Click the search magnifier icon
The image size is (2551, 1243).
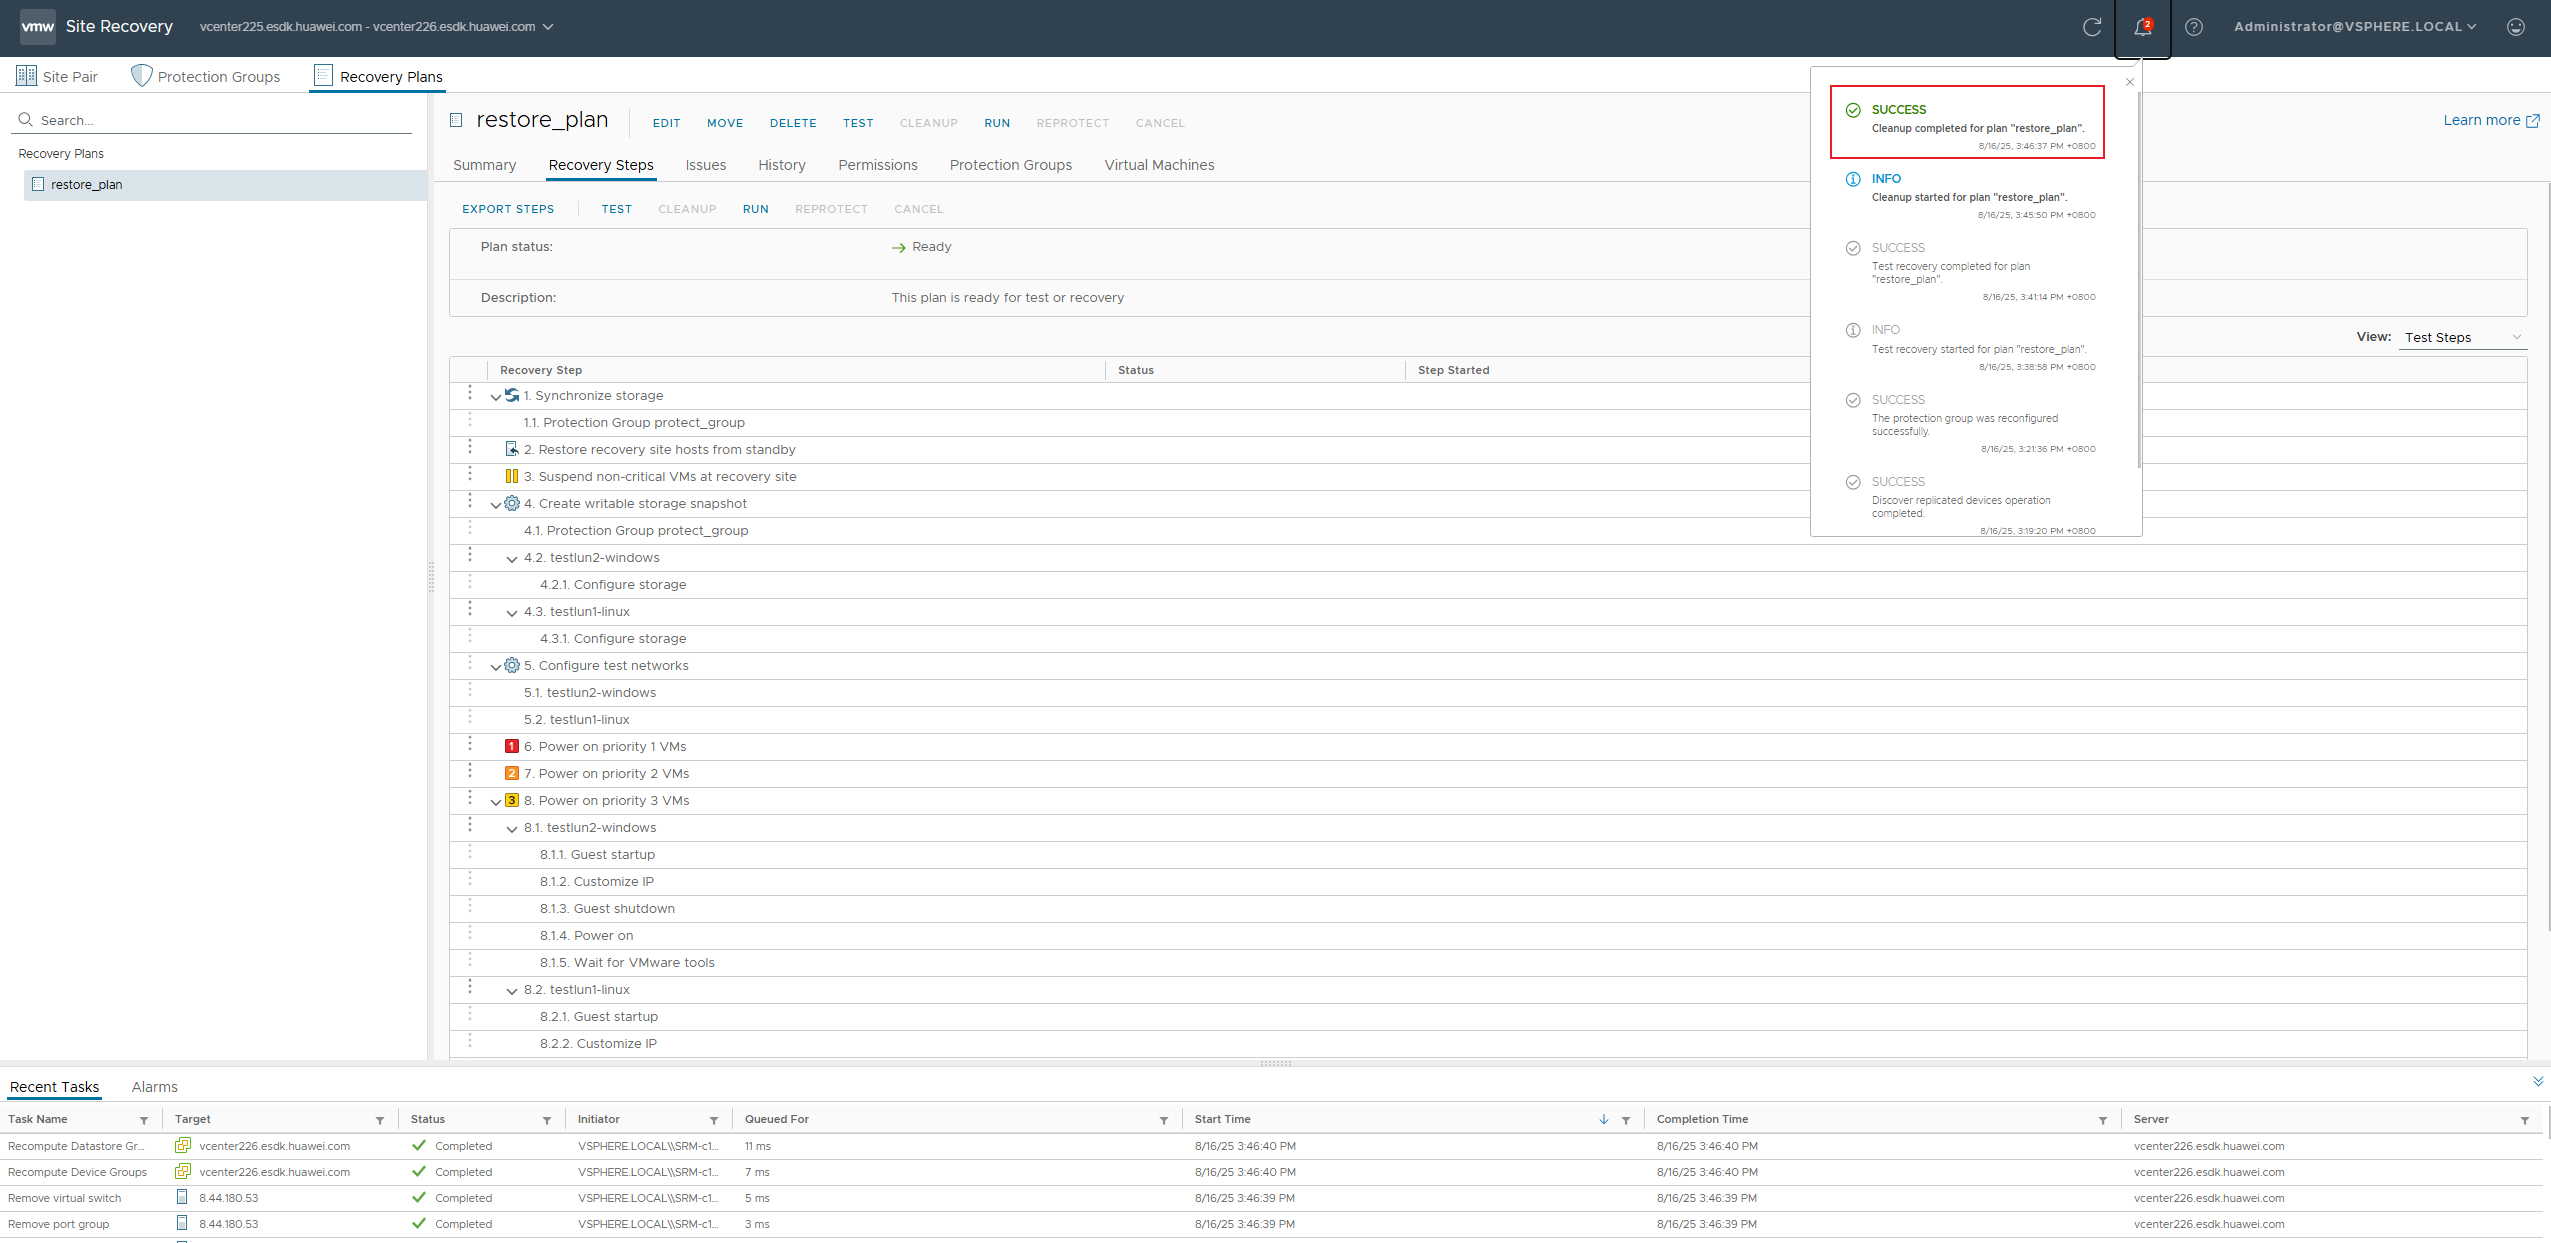(x=26, y=120)
